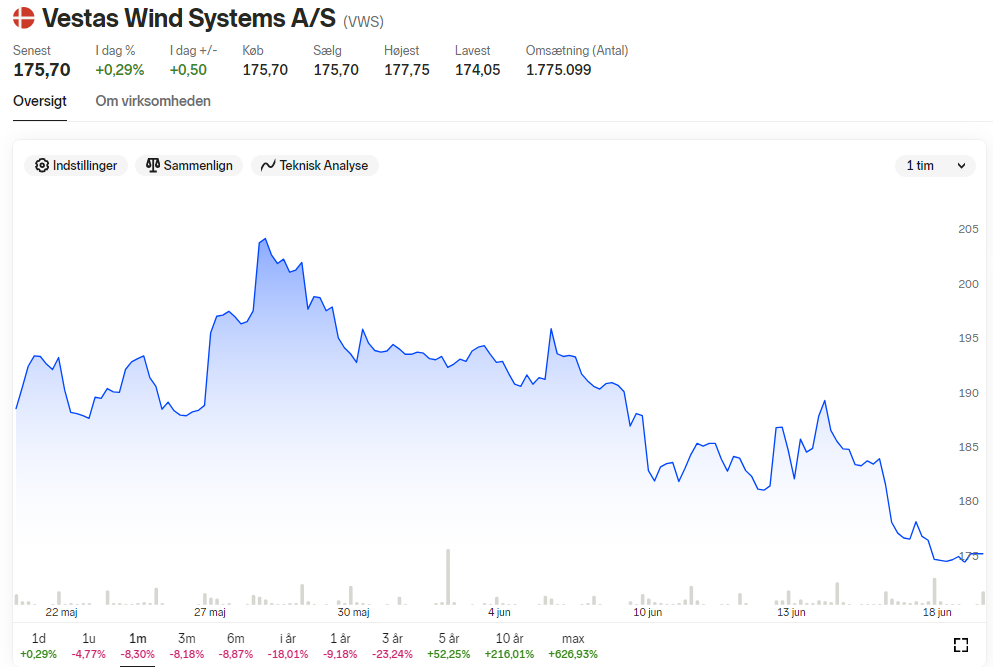The image size is (993, 667).
Task: Select the 6m time range
Action: (236, 645)
